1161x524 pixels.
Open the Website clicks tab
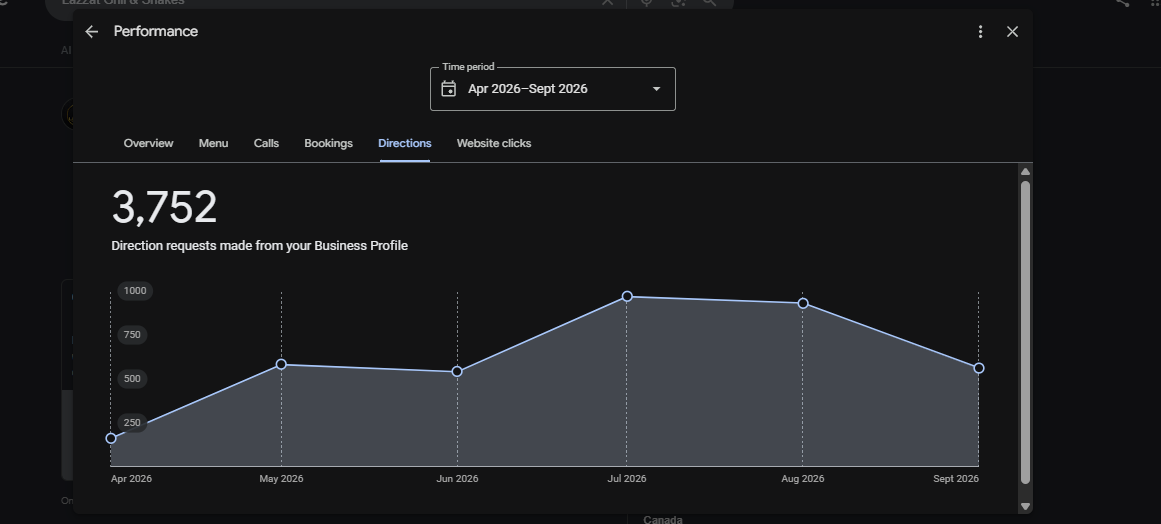point(494,144)
